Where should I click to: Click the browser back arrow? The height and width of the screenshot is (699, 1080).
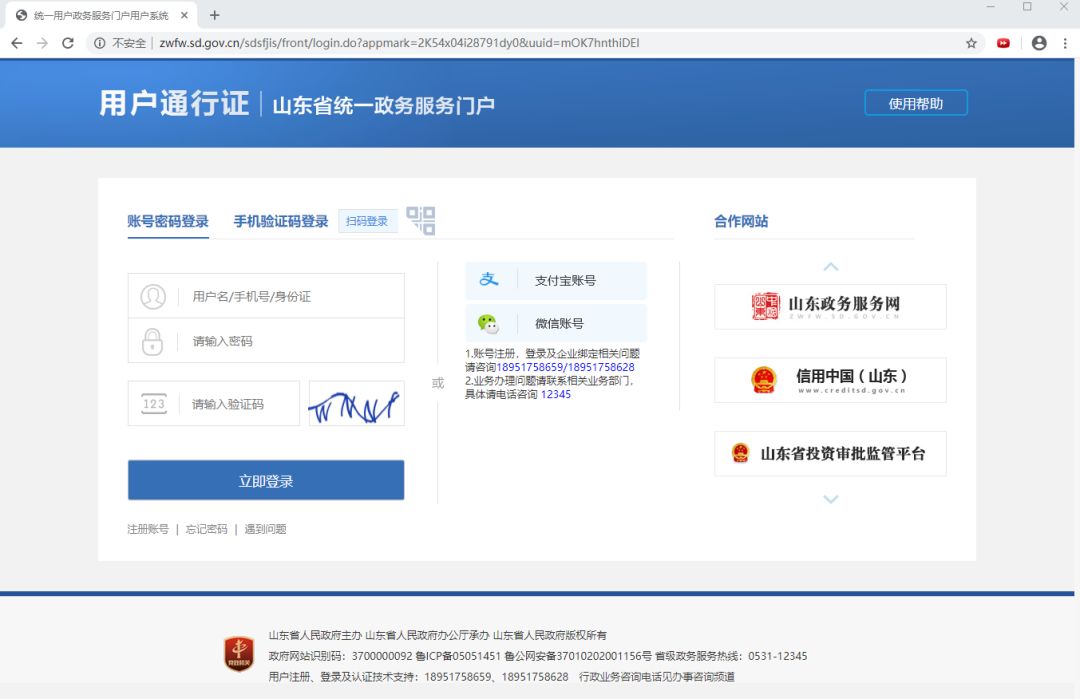tap(17, 43)
